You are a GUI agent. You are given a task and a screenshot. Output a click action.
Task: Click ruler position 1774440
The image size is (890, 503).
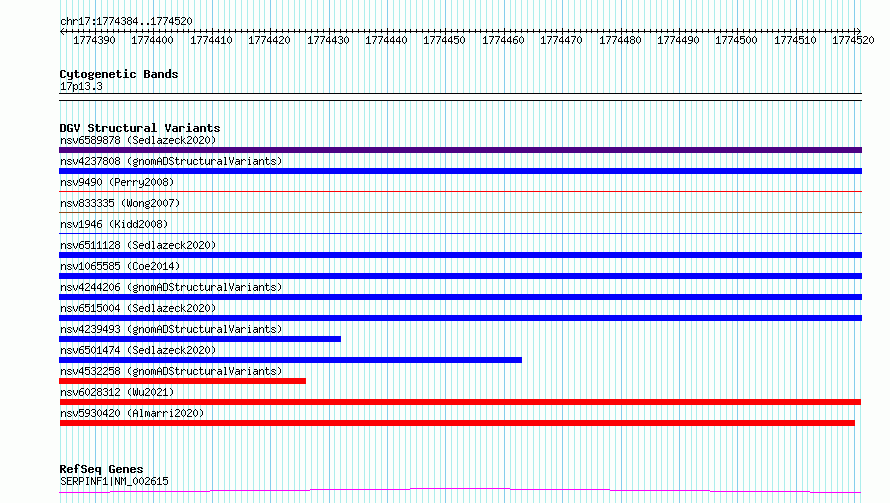386,40
